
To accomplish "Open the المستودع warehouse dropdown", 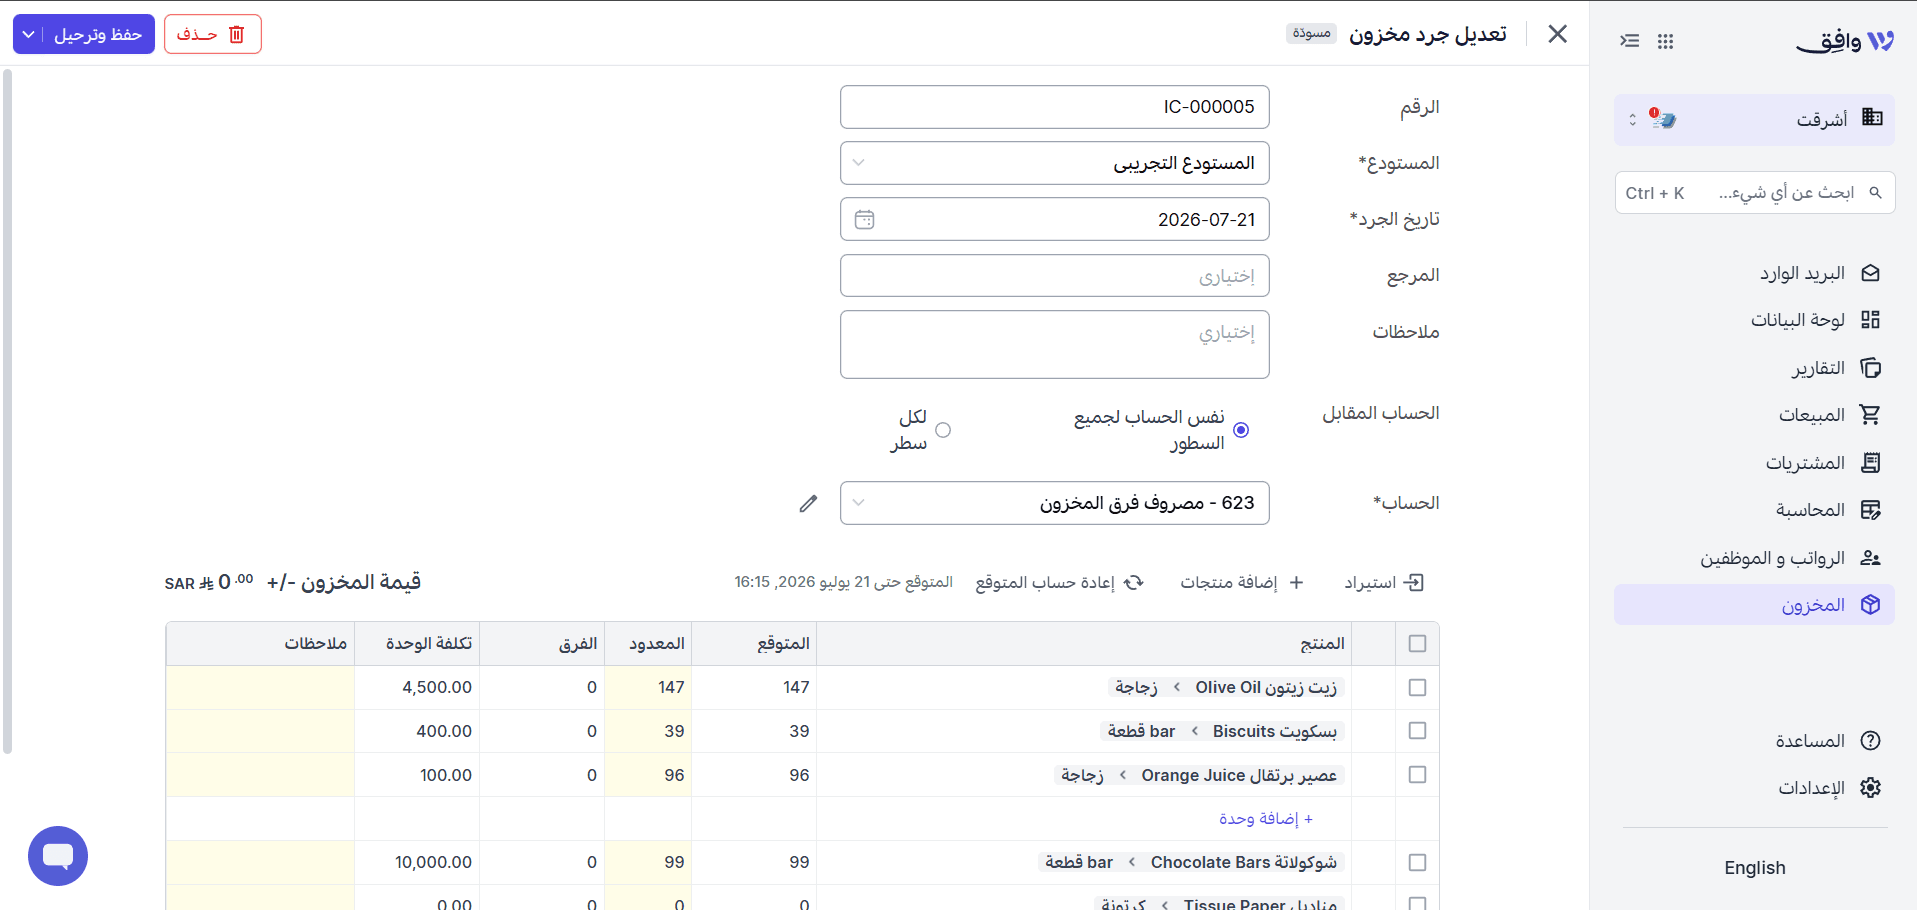I will 1055,163.
